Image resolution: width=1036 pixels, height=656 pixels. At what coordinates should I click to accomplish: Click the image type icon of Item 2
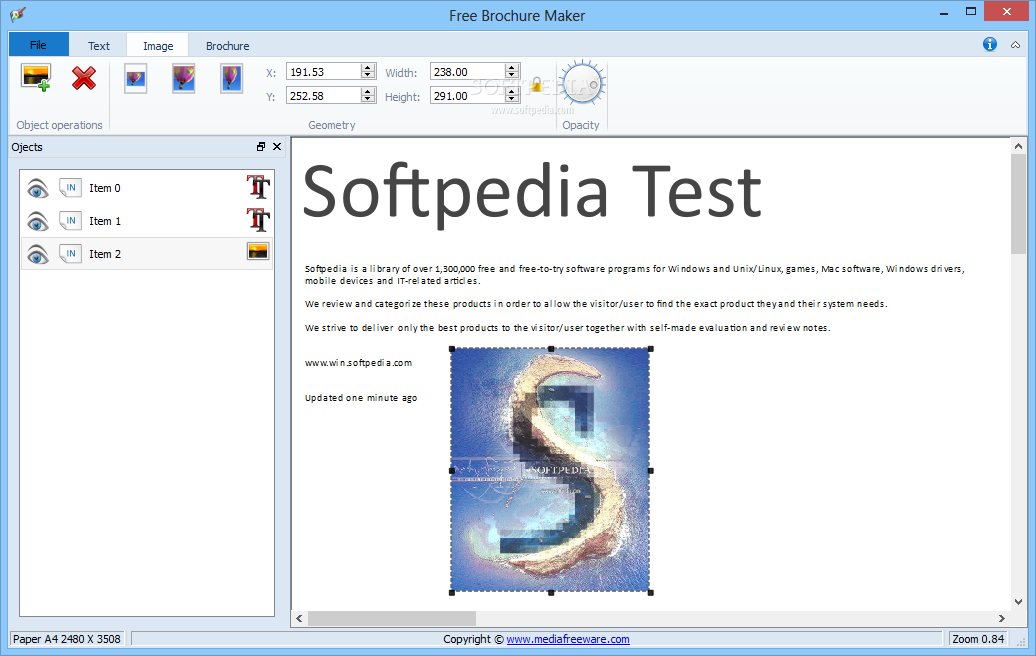pyautogui.click(x=258, y=251)
